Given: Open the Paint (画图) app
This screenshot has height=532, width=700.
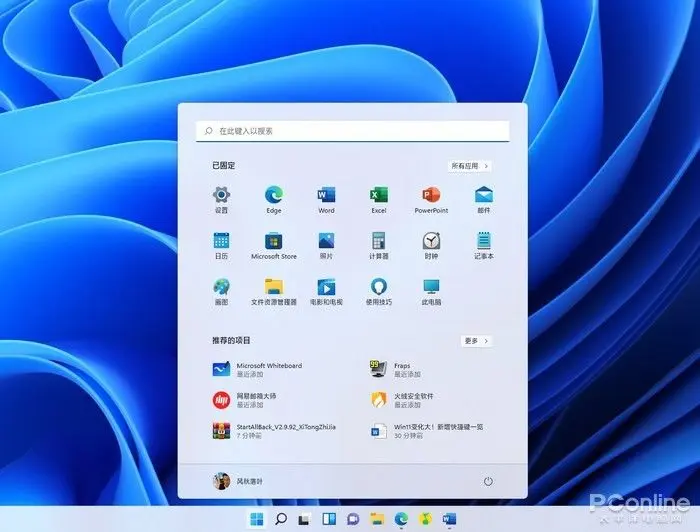Looking at the screenshot, I should pos(221,287).
